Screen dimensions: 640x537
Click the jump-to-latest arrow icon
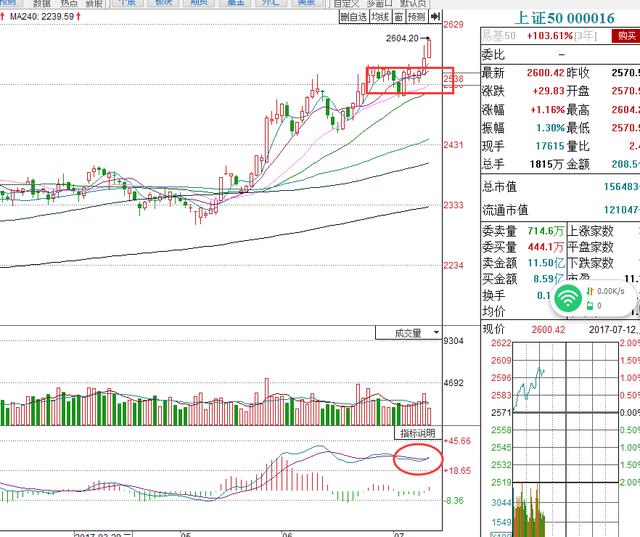[x=436, y=17]
